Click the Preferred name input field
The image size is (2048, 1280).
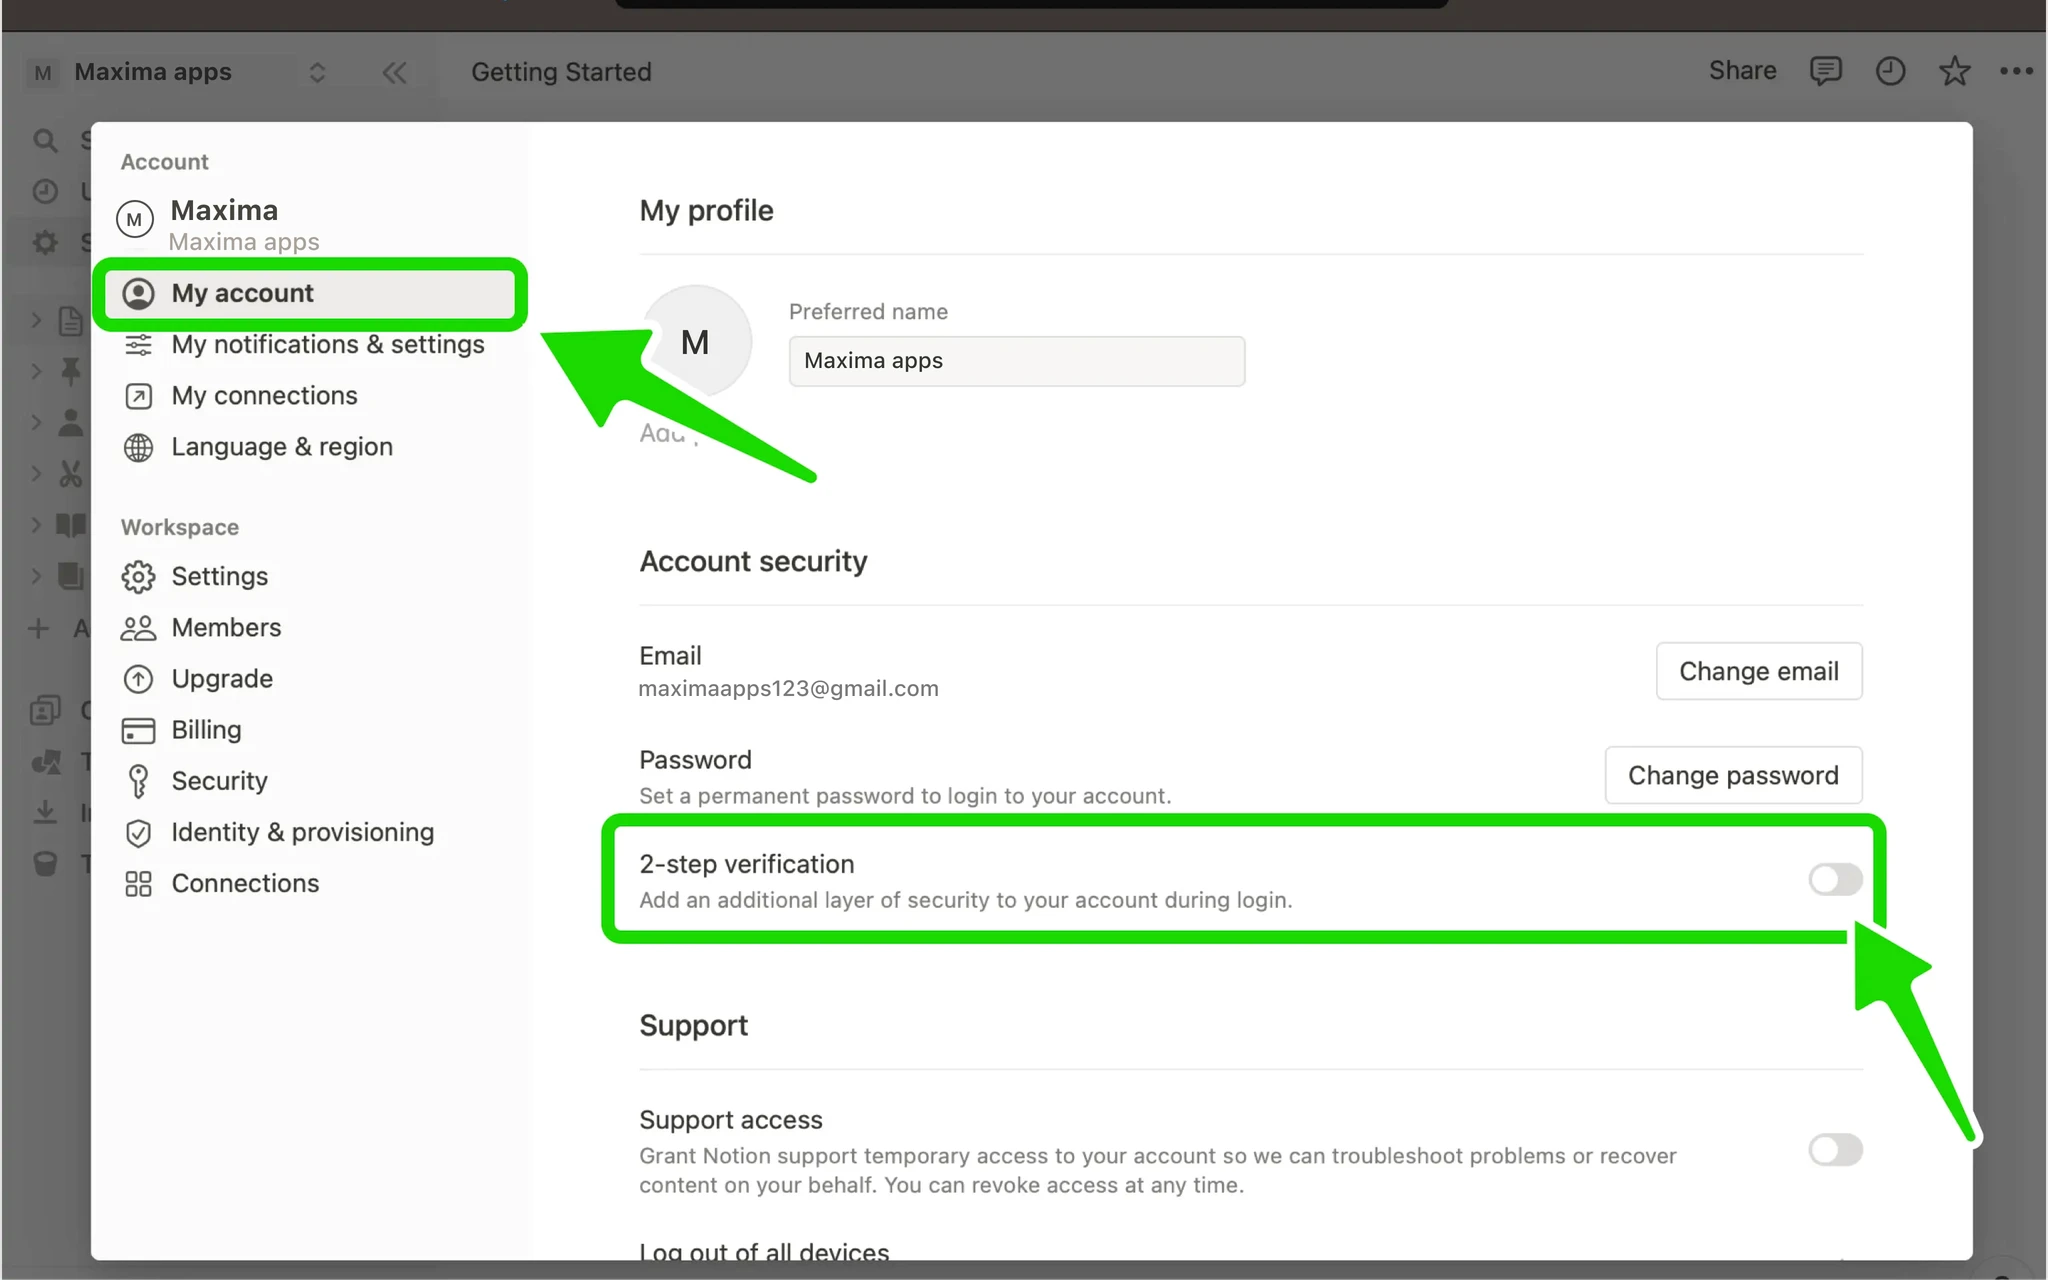tap(1016, 361)
